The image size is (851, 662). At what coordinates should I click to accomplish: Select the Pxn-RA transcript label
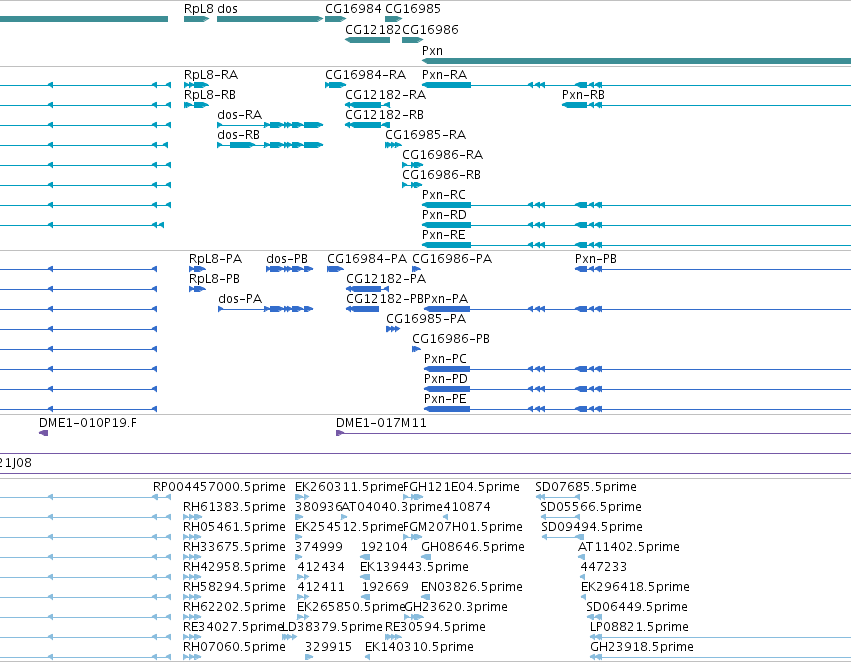[444, 75]
